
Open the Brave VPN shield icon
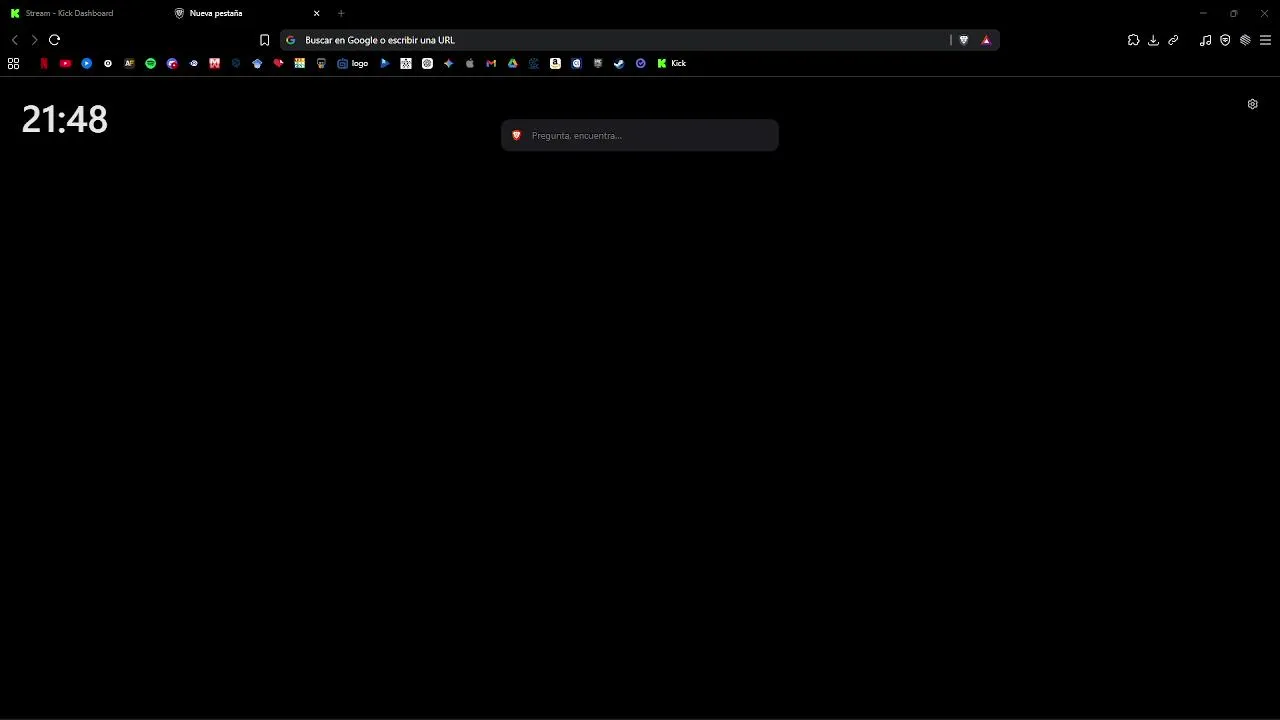(x=1225, y=40)
